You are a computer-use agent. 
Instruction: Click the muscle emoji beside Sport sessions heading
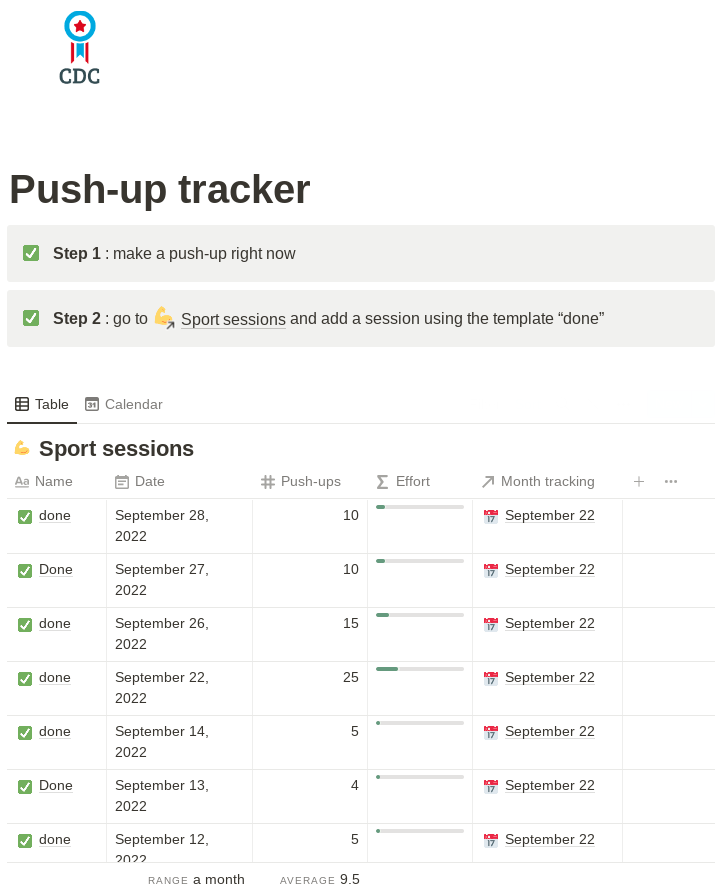pyautogui.click(x=22, y=448)
